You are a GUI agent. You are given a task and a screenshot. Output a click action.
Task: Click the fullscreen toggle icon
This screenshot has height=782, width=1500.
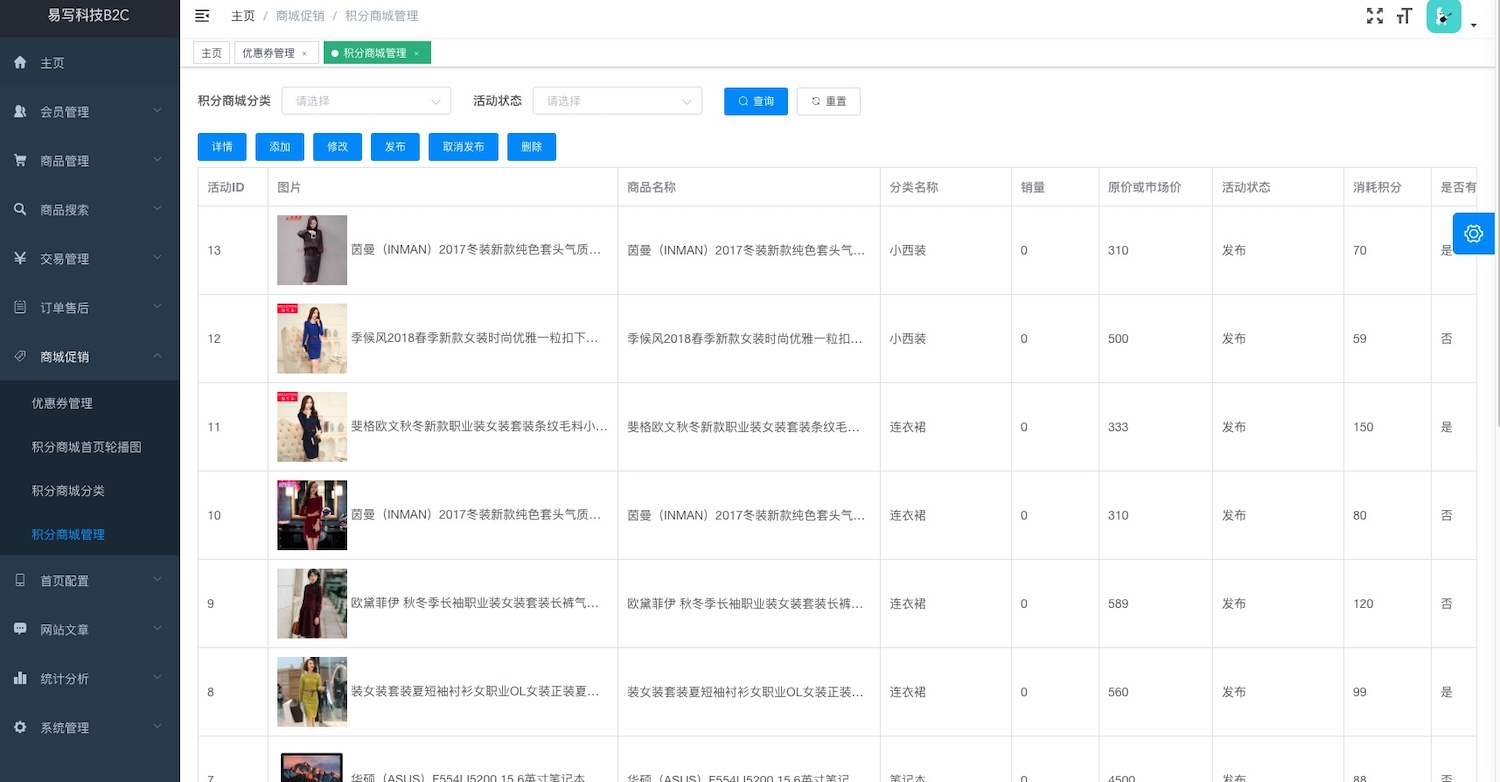[1375, 16]
